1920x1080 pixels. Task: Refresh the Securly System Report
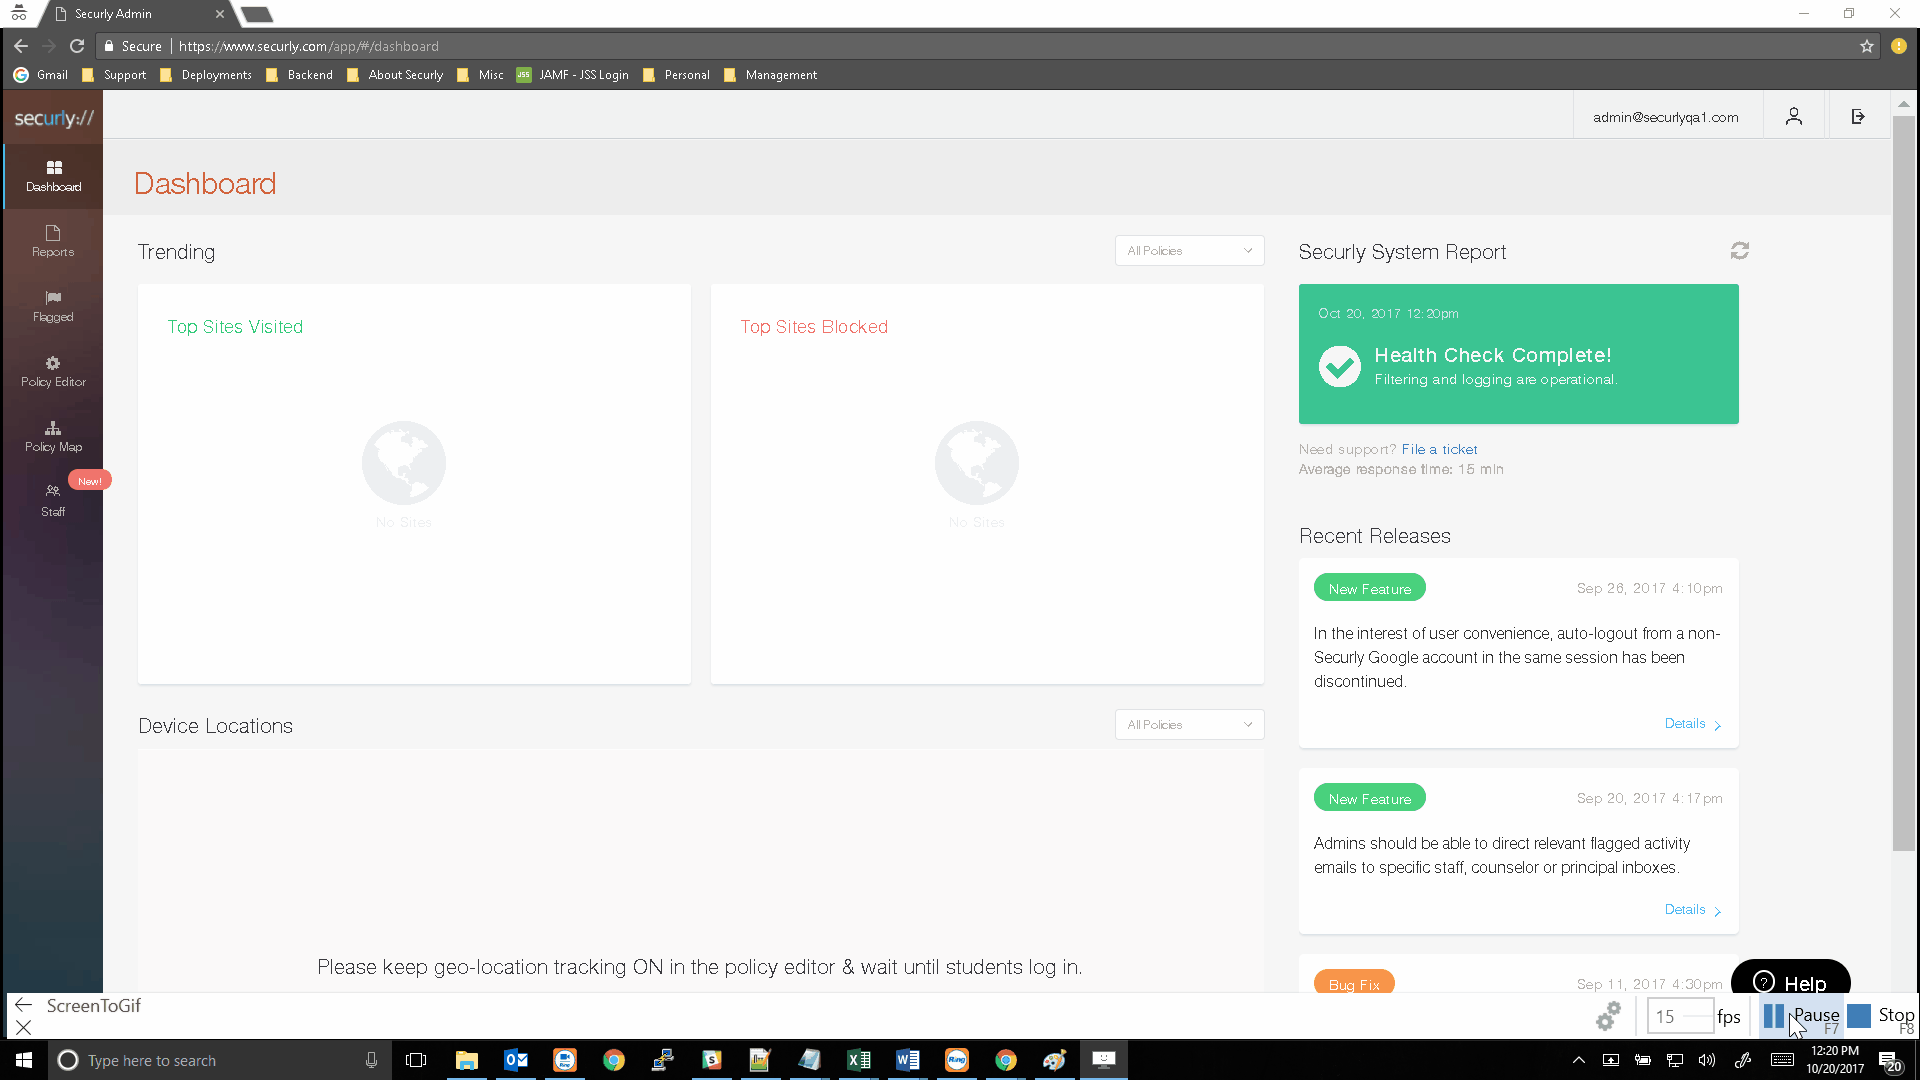tap(1739, 251)
